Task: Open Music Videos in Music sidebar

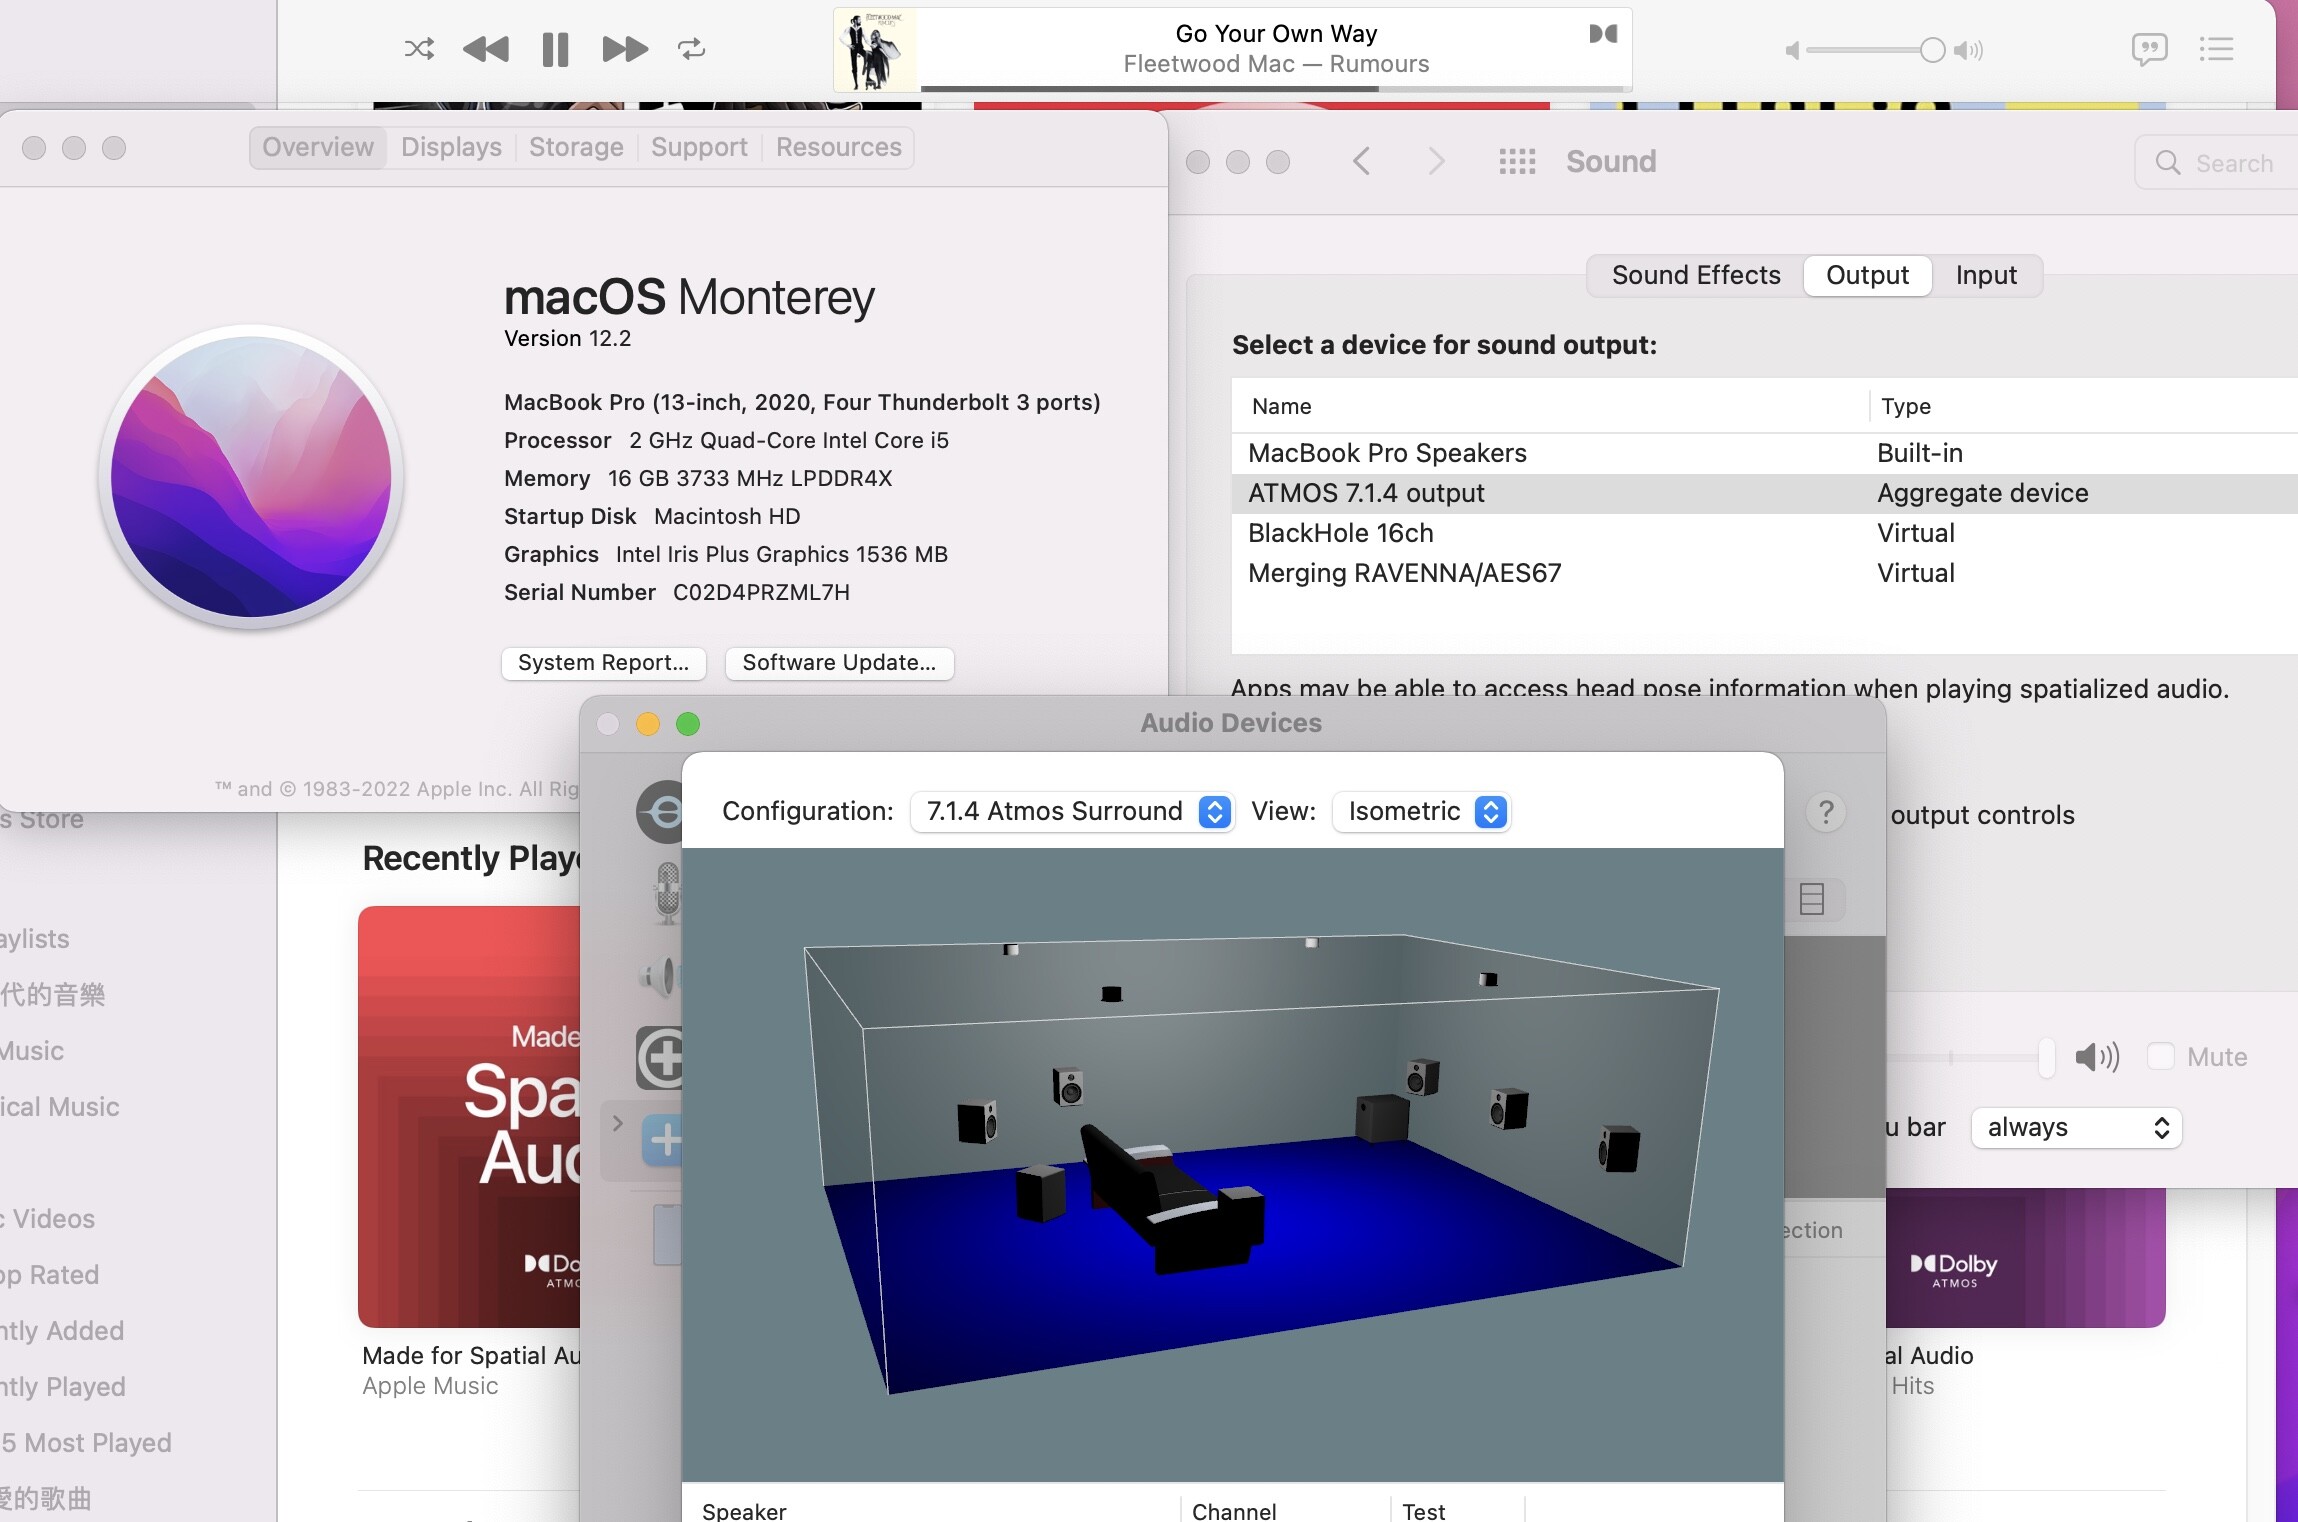Action: click(x=48, y=1219)
